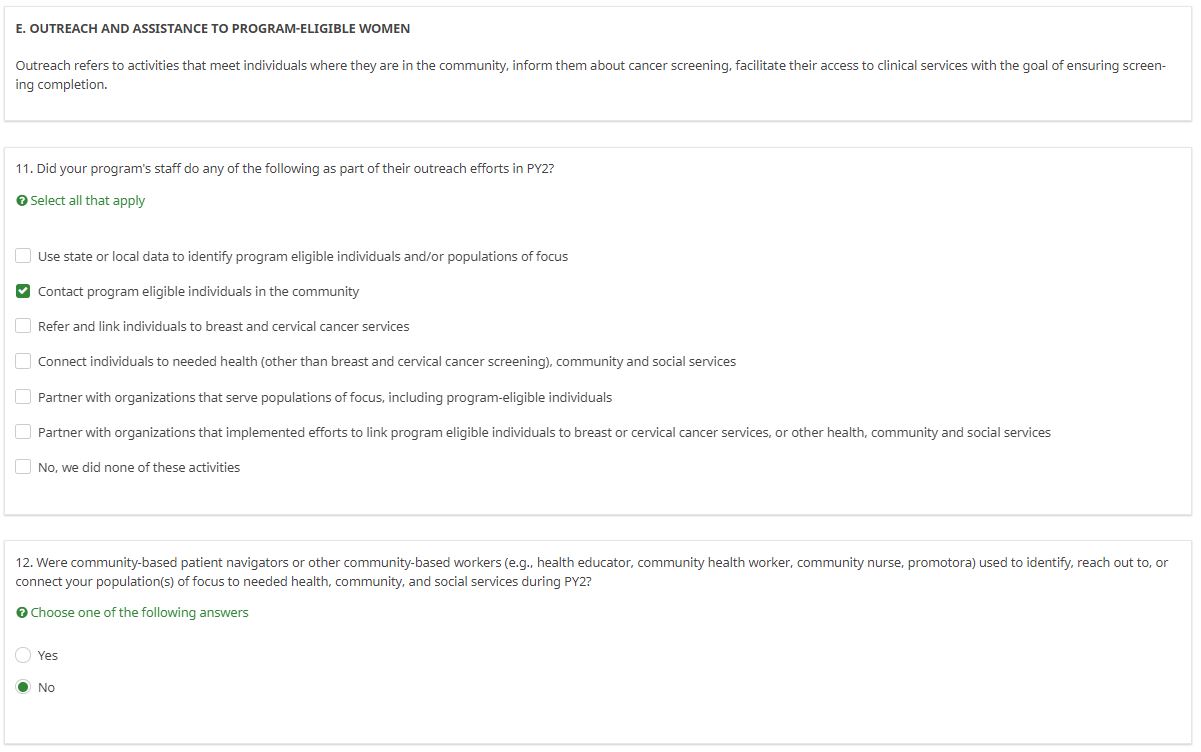This screenshot has width=1201, height=752.
Task: Click the help icon beside 'Select all that apply'
Action: coord(22,201)
